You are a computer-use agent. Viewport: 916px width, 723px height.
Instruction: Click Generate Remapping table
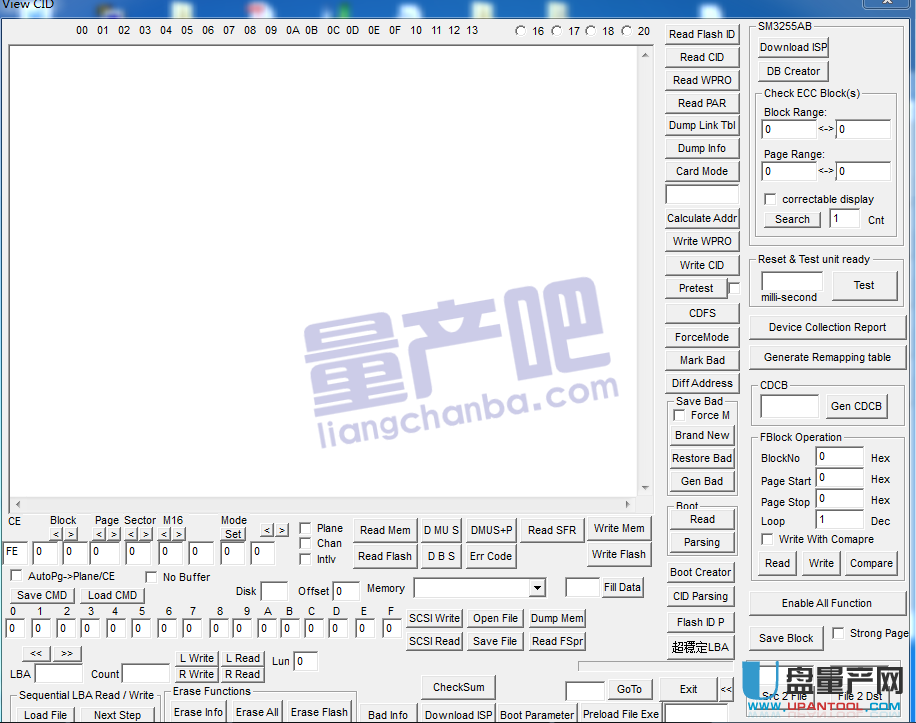(x=827, y=357)
